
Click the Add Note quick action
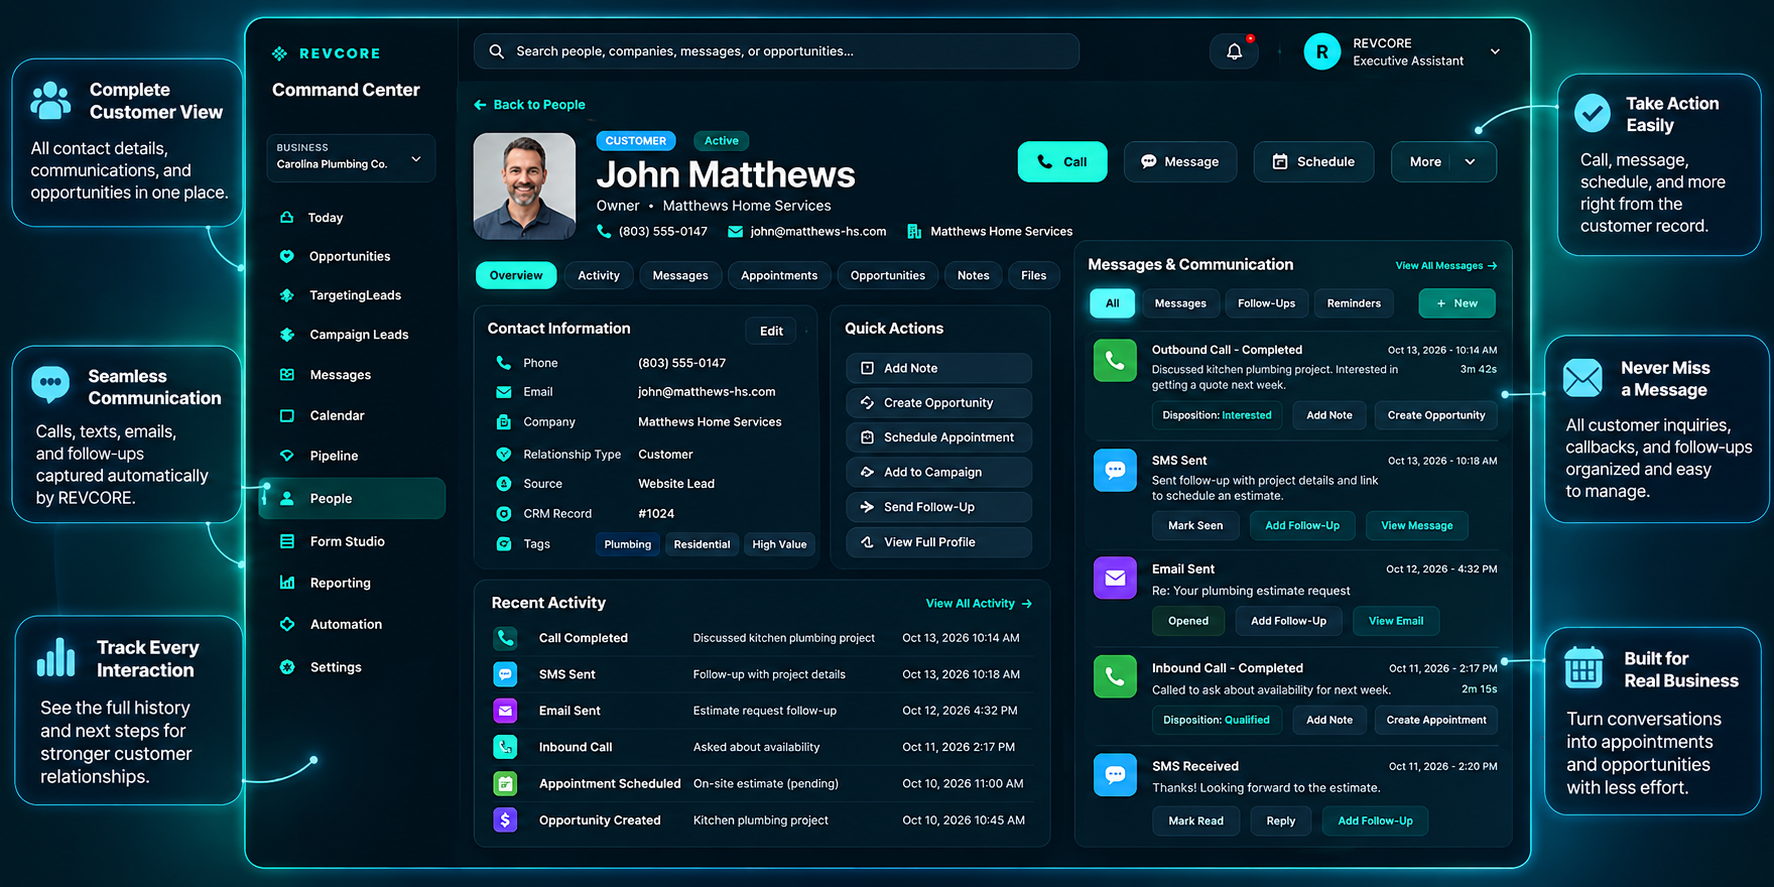(939, 368)
